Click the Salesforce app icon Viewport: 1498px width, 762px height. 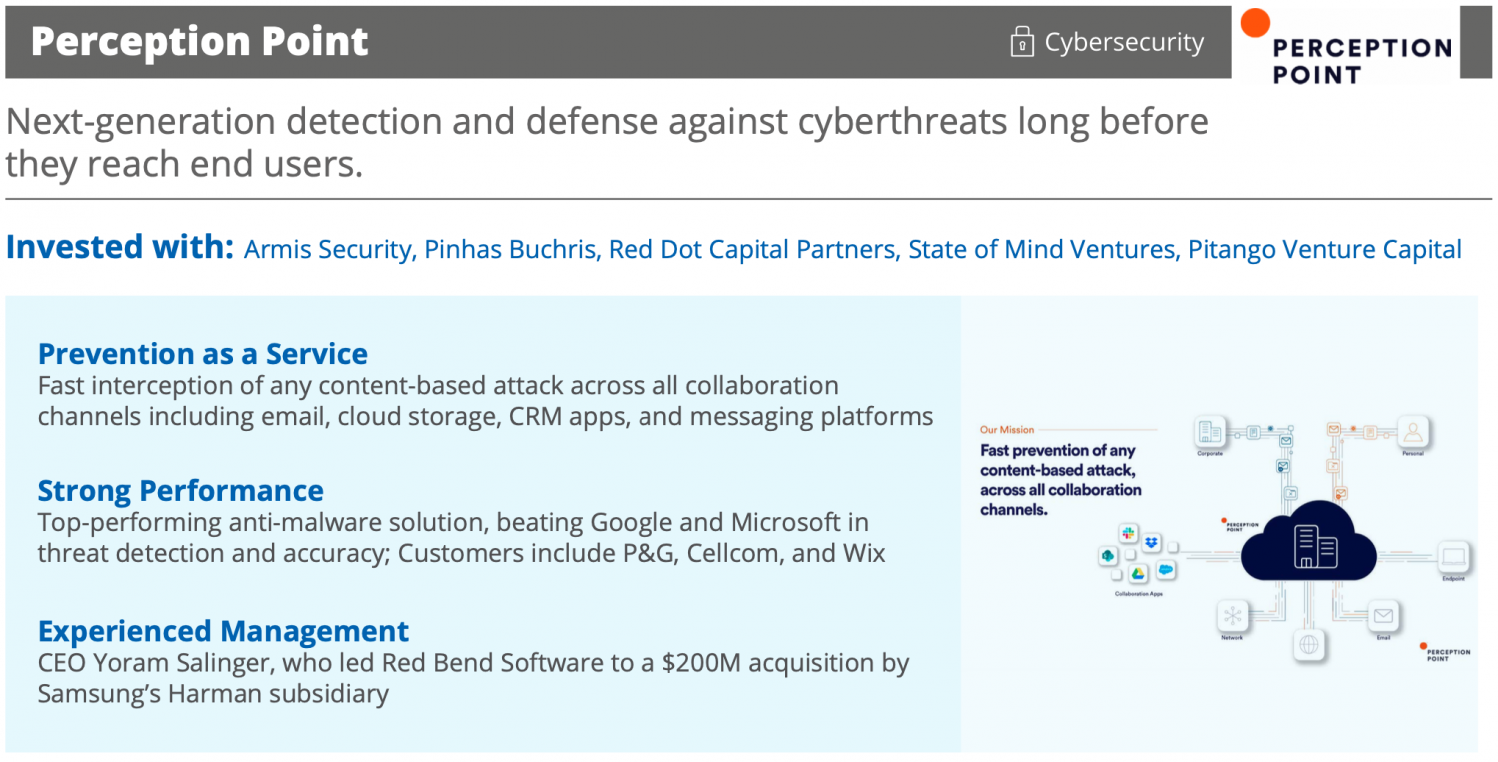(x=1165, y=570)
